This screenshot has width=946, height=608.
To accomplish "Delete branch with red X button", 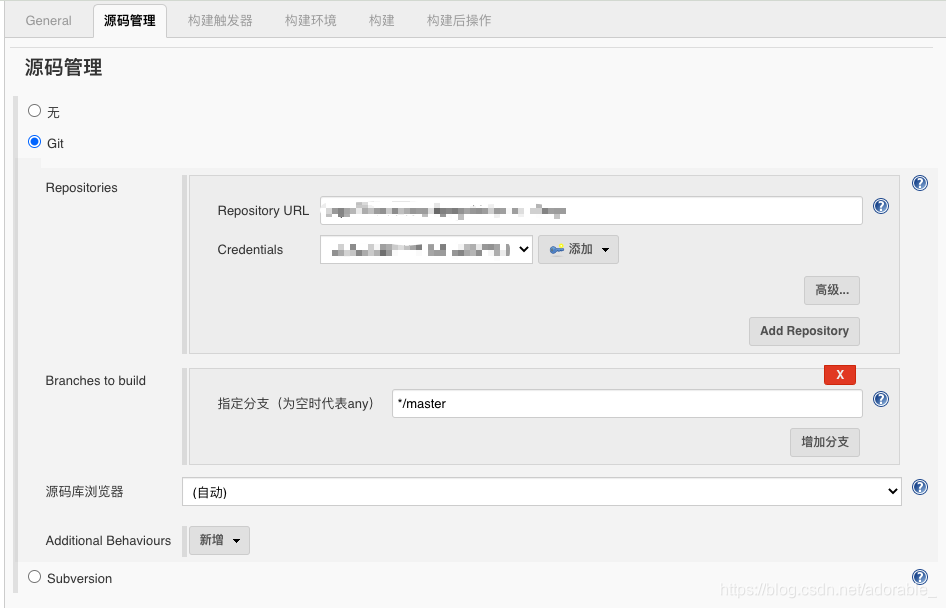I will coord(840,375).
